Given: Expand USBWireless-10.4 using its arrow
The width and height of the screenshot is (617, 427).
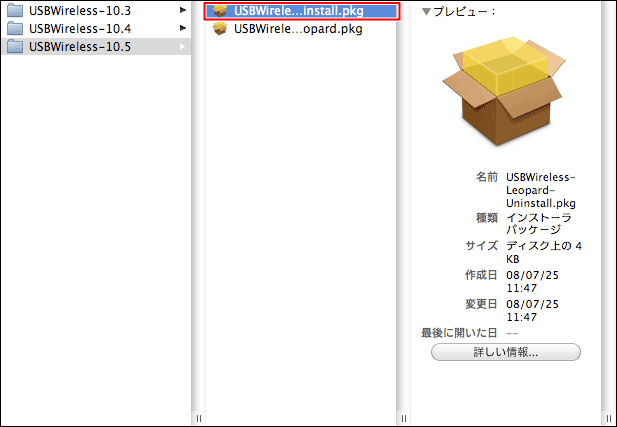Looking at the screenshot, I should point(183,28).
